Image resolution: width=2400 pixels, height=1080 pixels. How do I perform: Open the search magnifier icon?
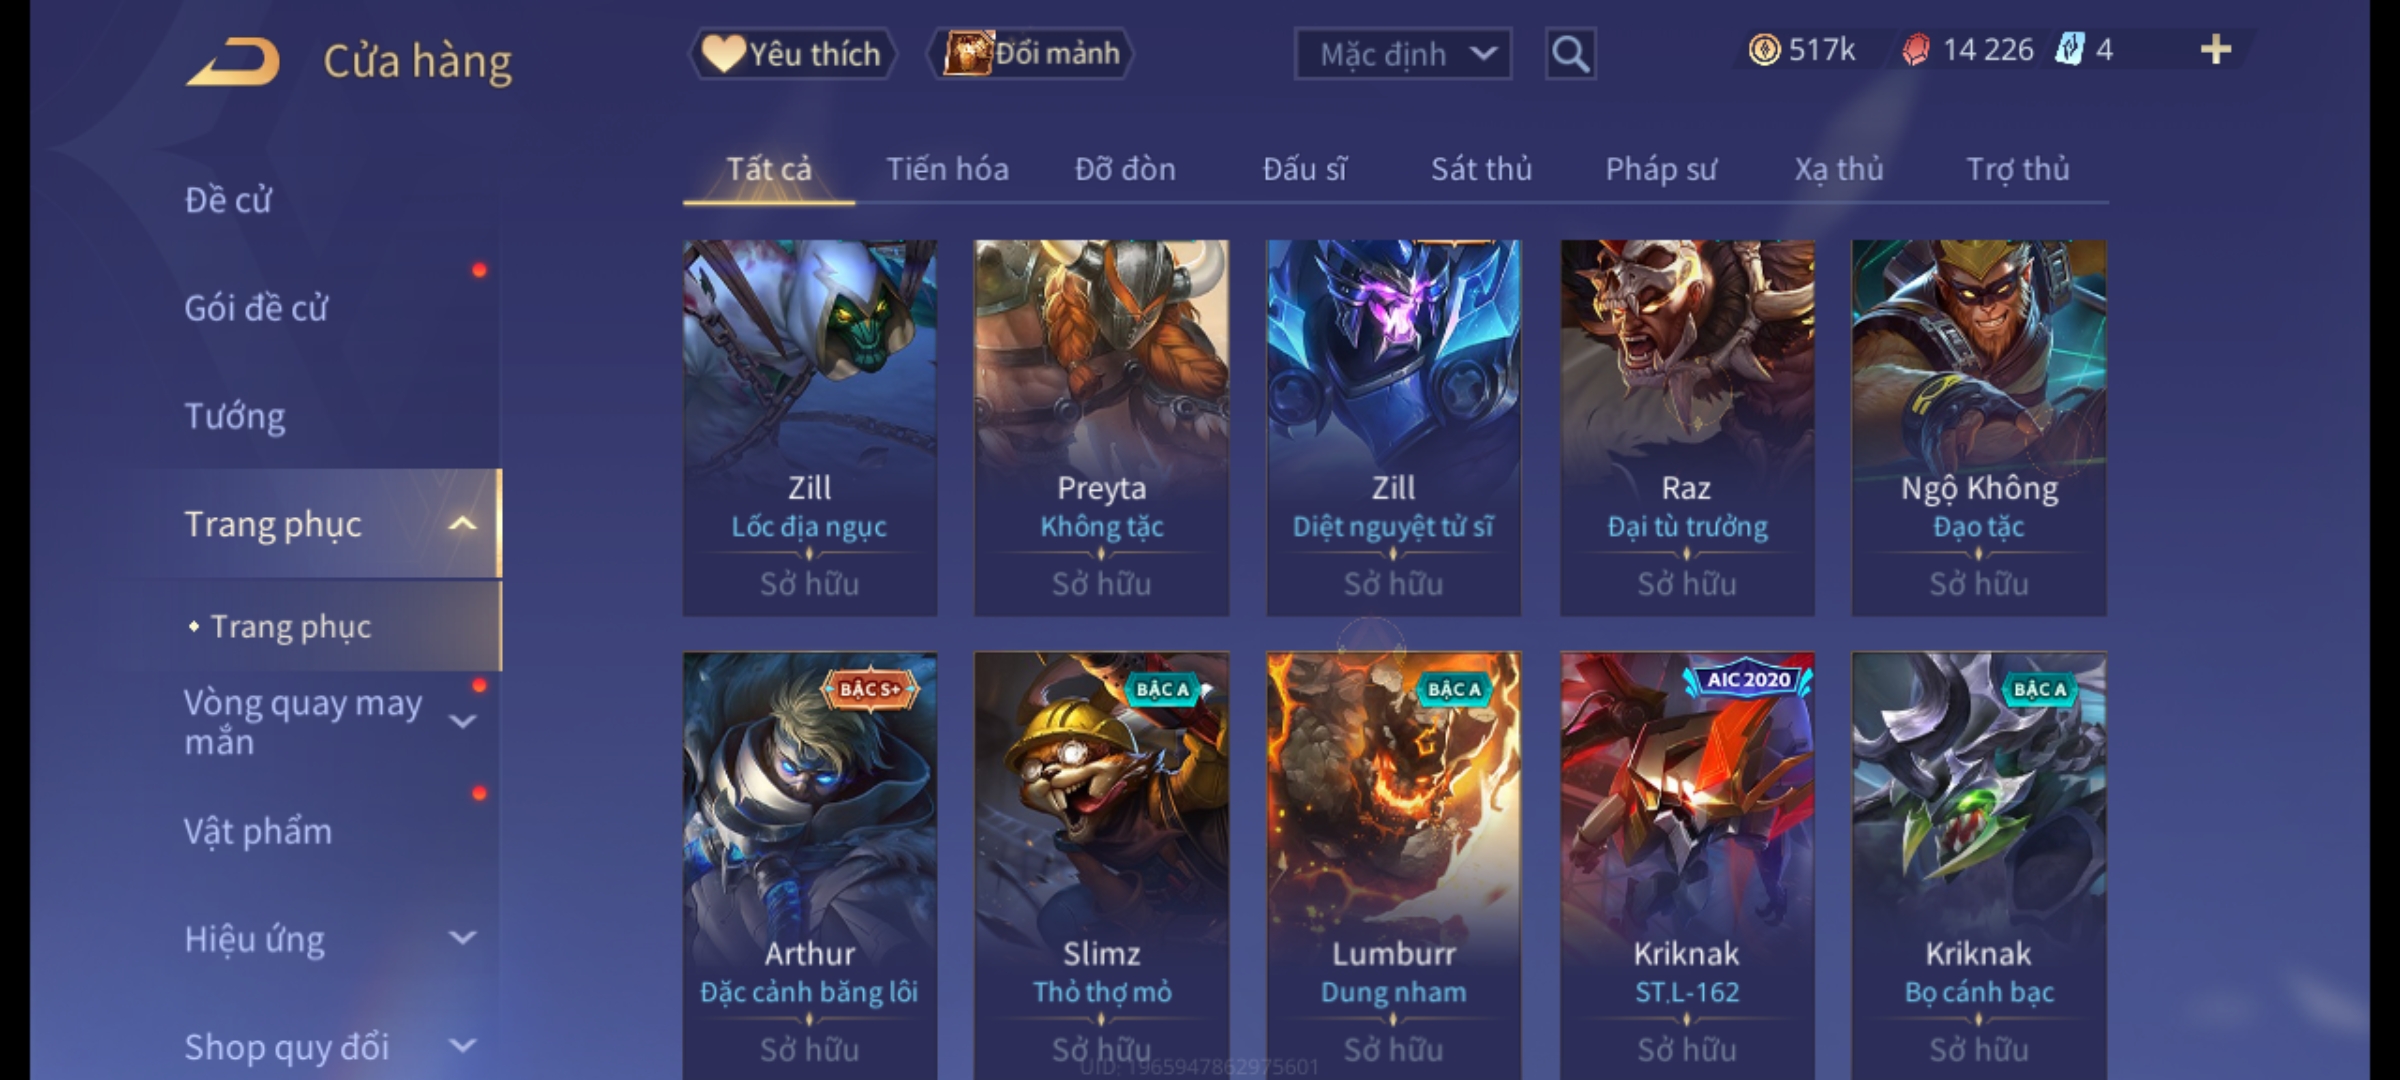[x=1570, y=54]
